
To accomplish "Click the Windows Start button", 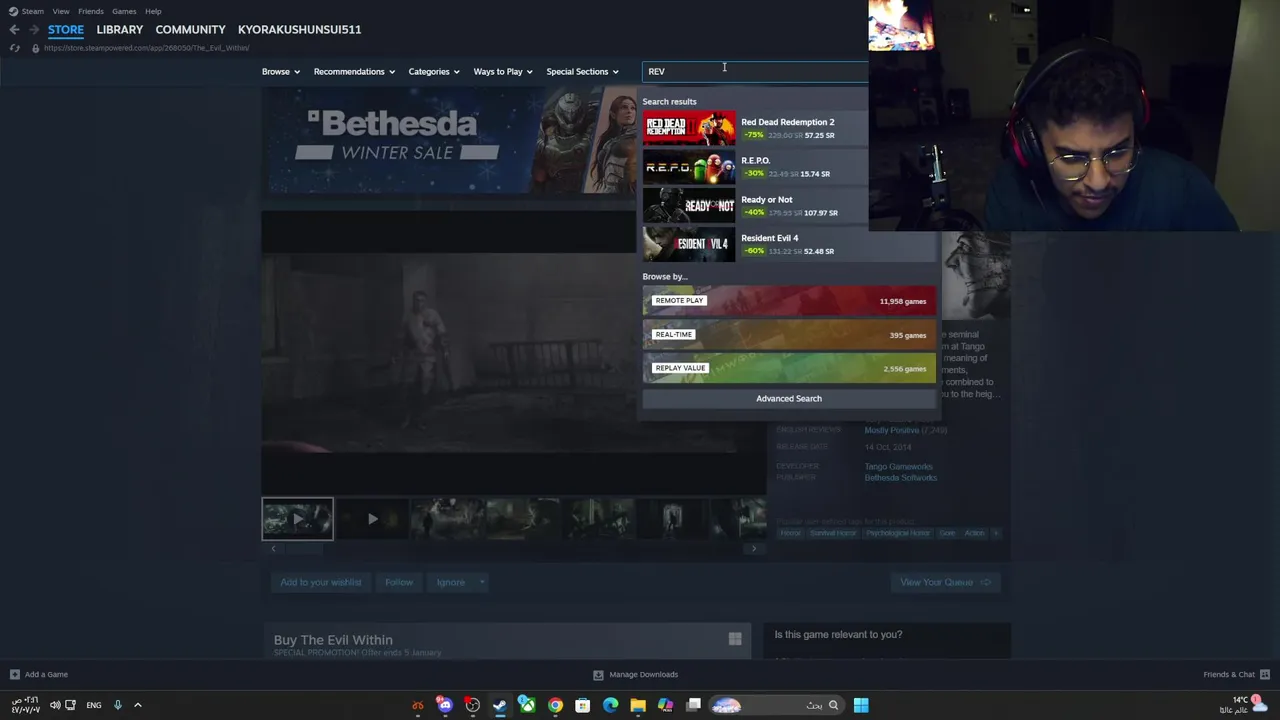I will point(861,705).
